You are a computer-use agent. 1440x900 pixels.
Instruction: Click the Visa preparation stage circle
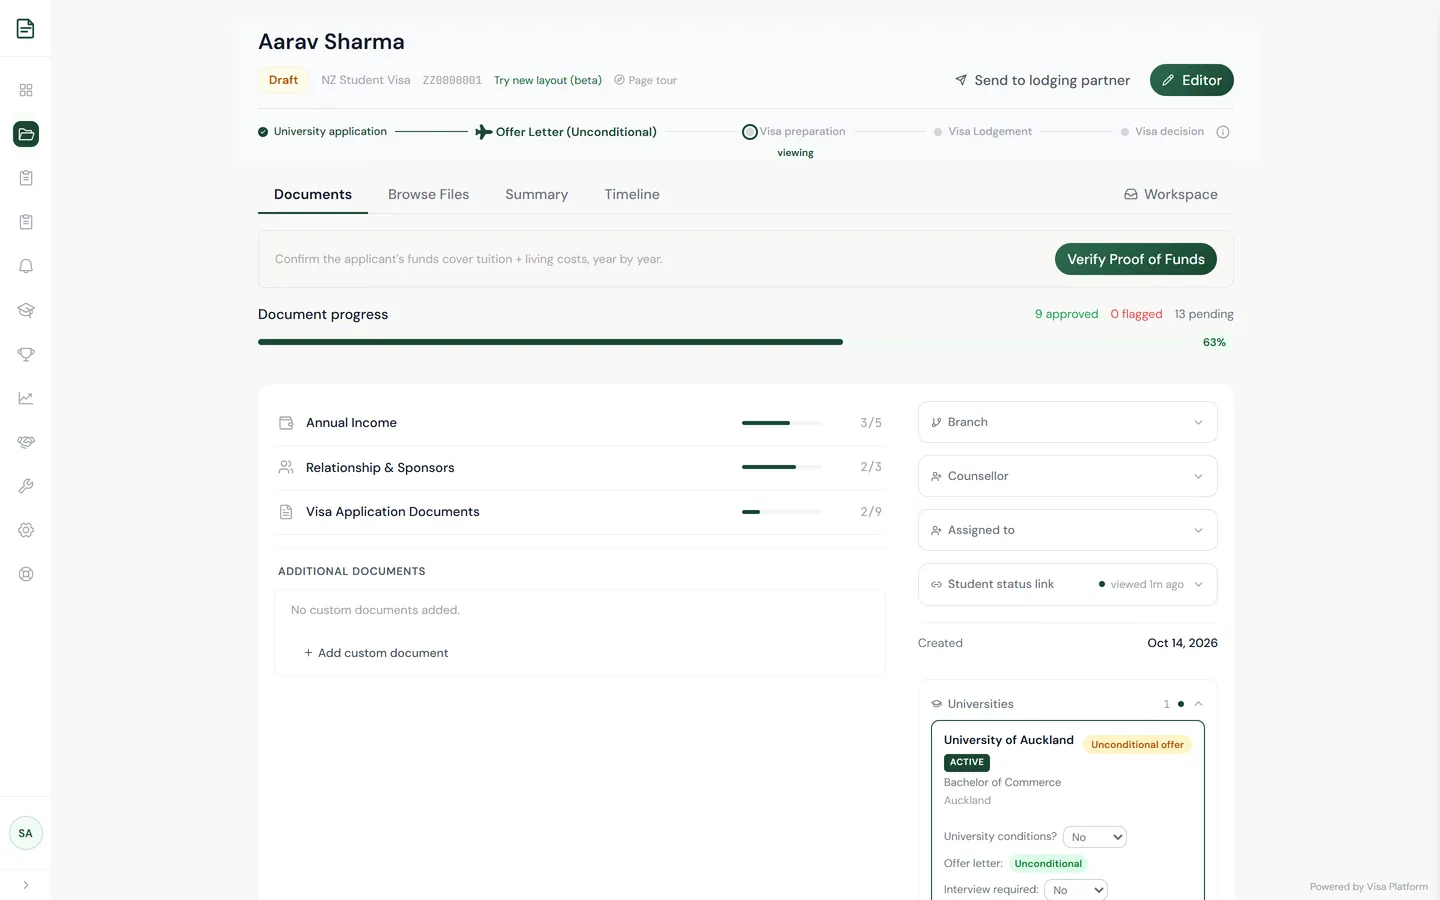(750, 132)
